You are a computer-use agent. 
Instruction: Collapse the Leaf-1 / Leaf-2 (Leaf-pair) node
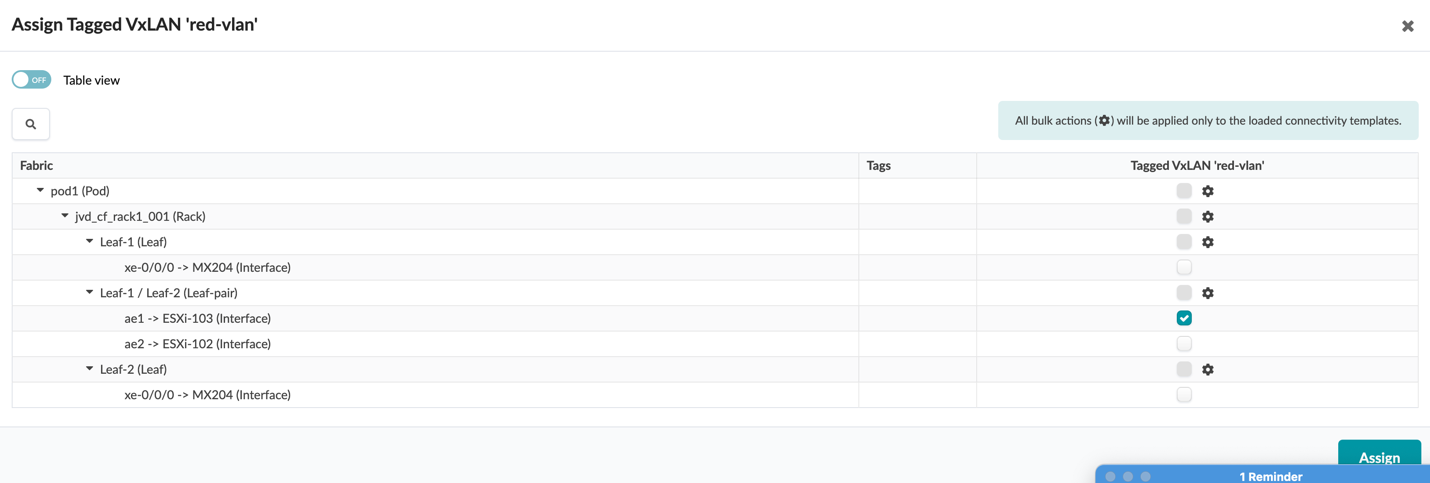[89, 293]
